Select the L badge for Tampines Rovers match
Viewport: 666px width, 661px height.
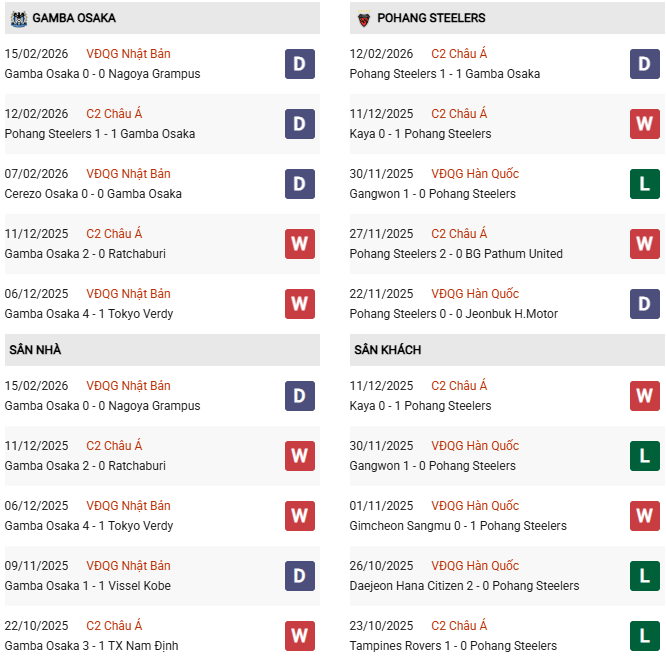pyautogui.click(x=644, y=636)
